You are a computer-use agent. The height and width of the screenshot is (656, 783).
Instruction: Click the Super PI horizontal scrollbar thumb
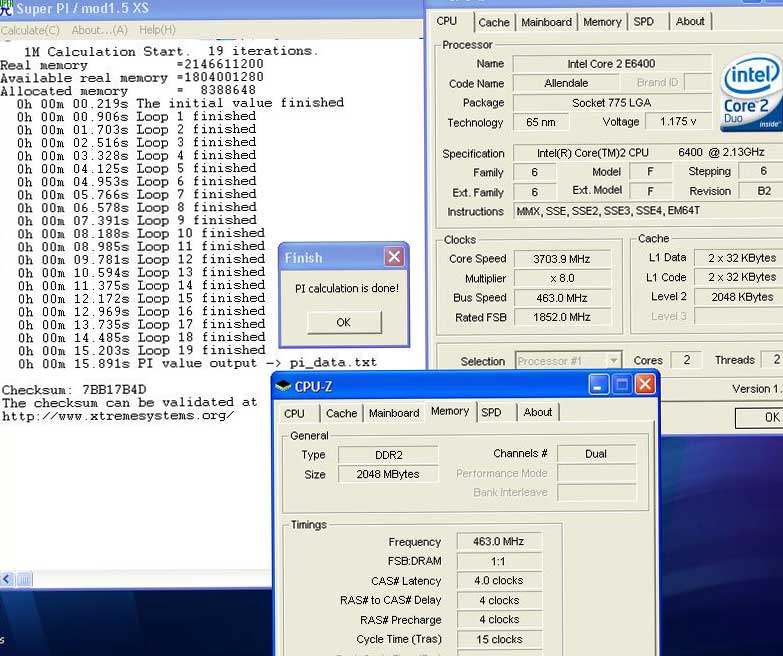point(24,579)
